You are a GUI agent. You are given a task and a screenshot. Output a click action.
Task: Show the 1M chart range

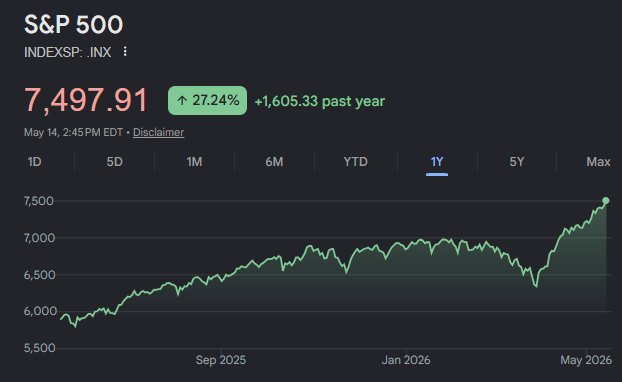pos(194,162)
